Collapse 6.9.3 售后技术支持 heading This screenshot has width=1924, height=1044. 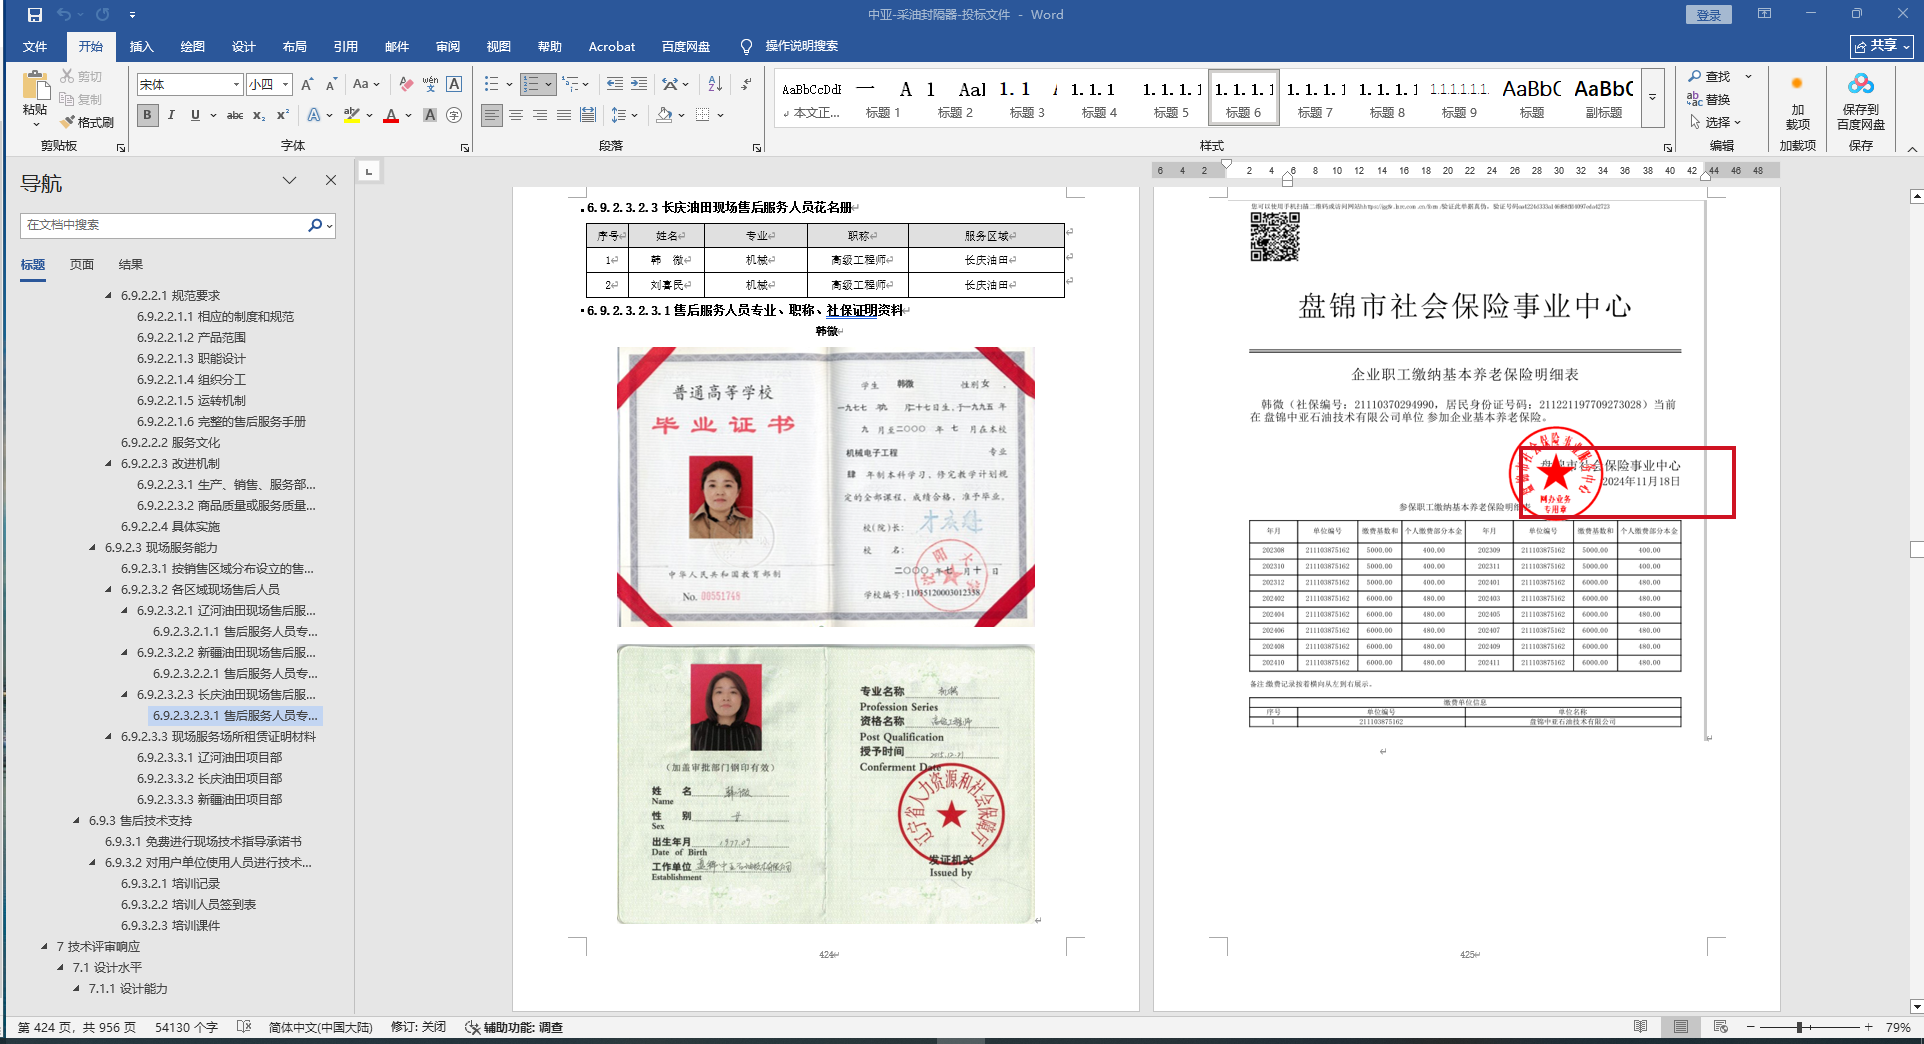(76, 821)
